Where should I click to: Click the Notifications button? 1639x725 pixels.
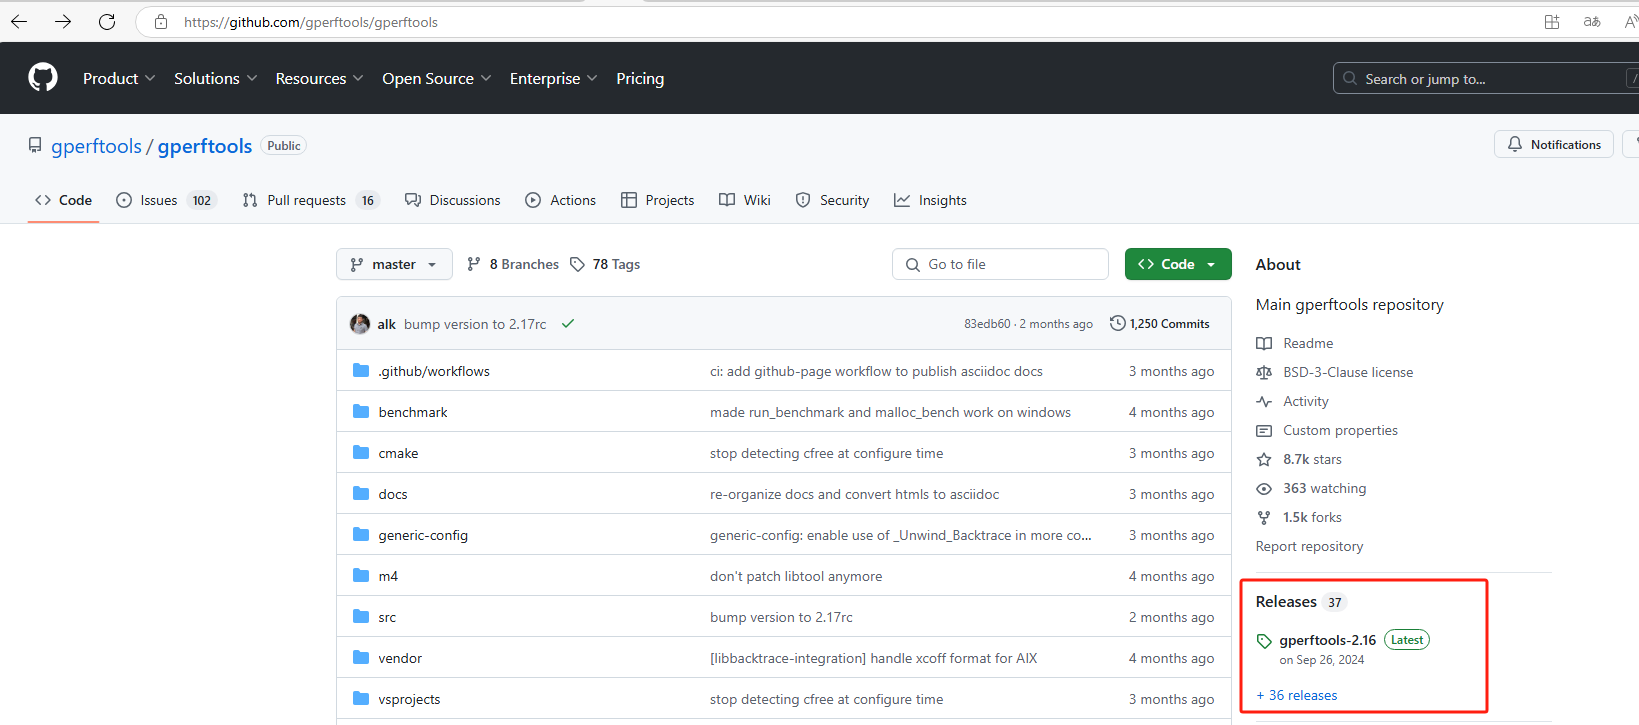(x=1554, y=144)
